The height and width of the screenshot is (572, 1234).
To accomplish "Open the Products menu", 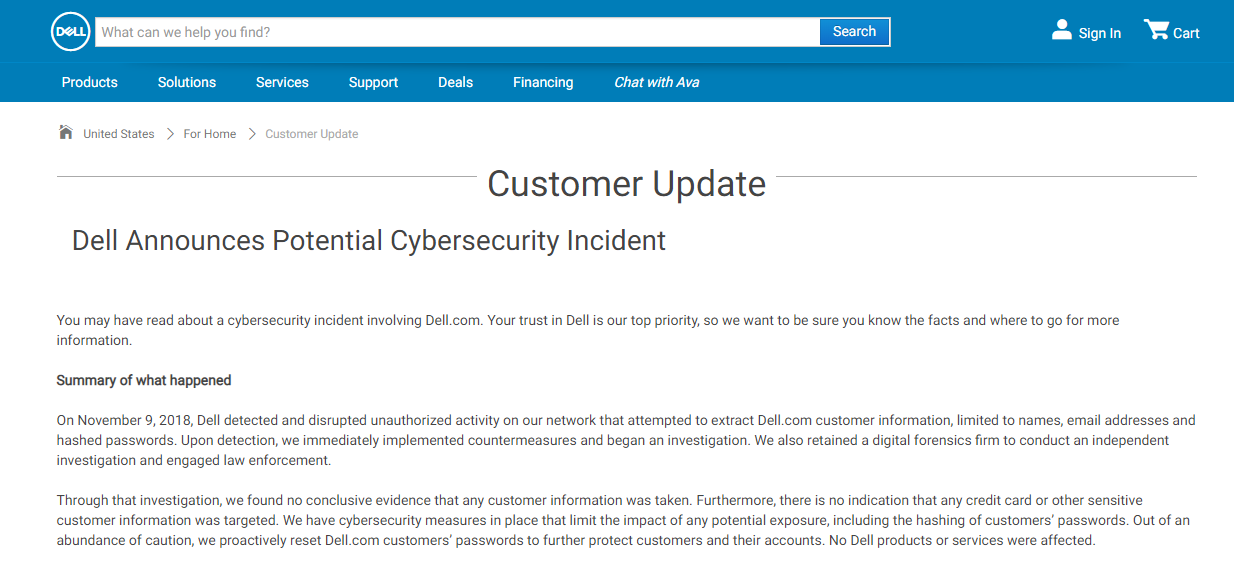I will (90, 82).
